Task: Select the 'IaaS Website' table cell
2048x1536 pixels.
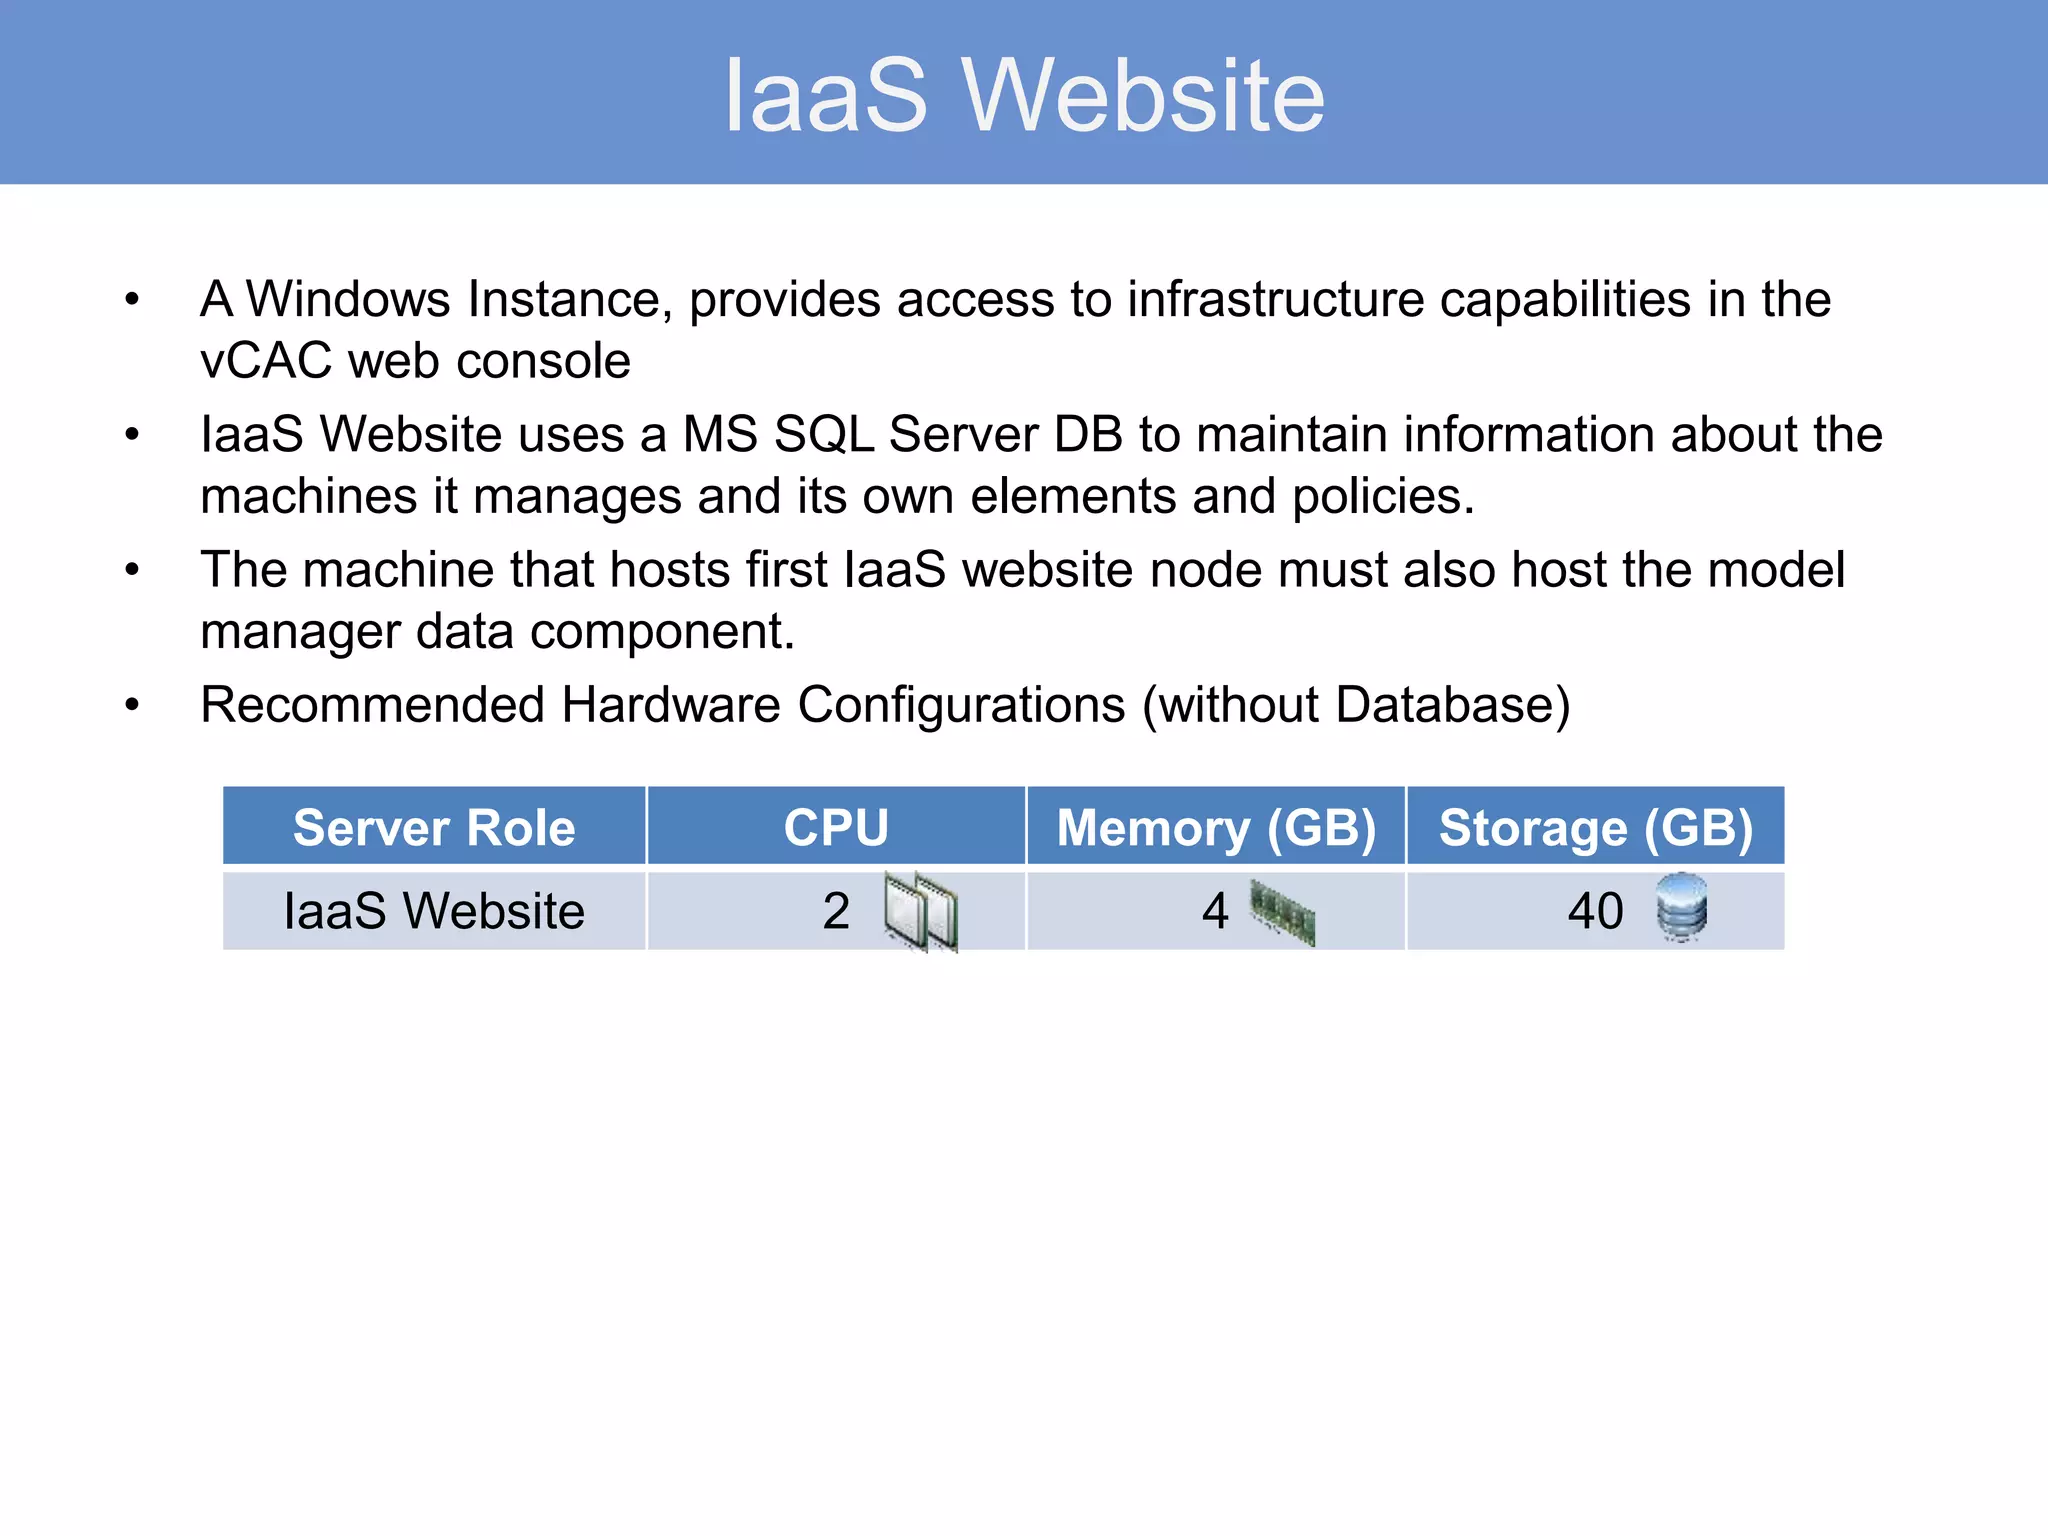Action: click(x=434, y=911)
